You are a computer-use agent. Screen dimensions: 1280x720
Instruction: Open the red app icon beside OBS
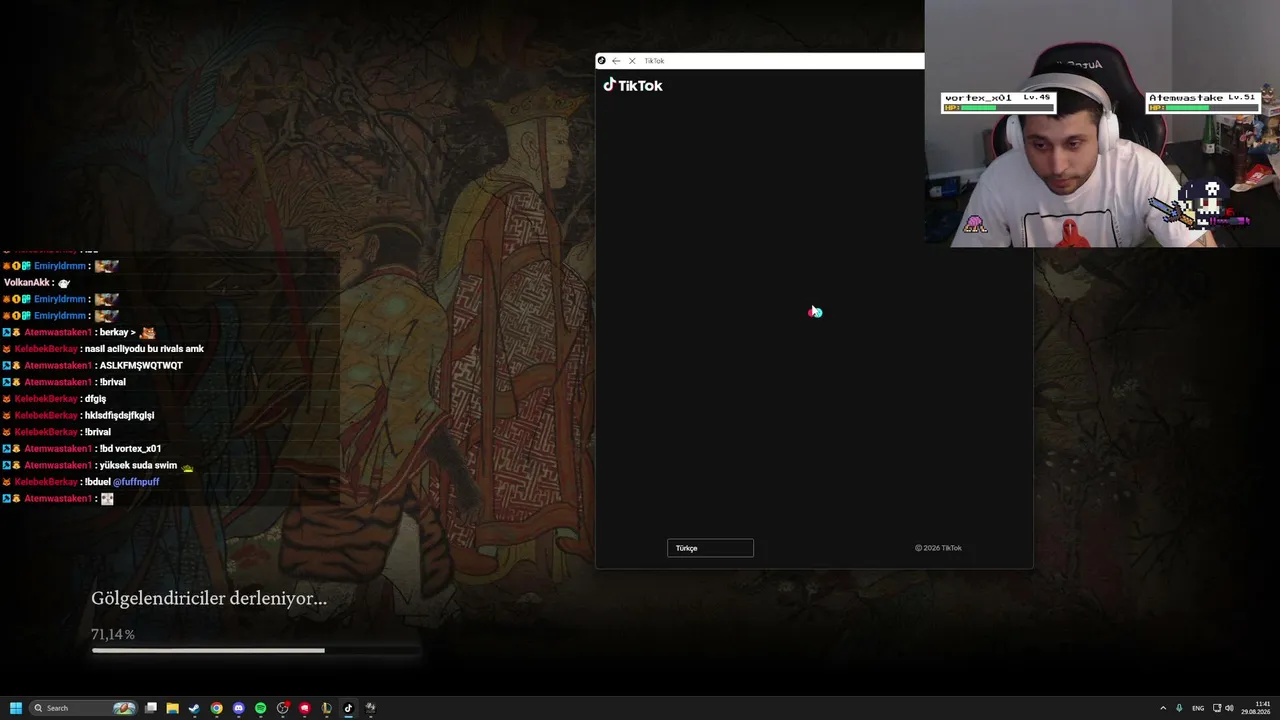click(305, 708)
